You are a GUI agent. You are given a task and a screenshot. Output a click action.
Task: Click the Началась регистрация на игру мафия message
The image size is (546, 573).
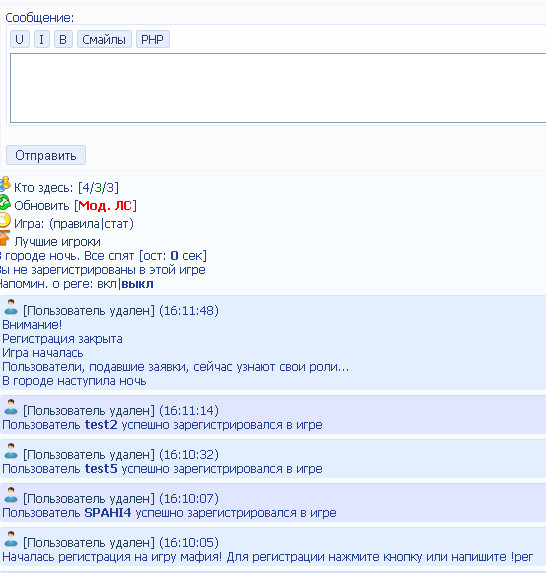[x=268, y=557]
